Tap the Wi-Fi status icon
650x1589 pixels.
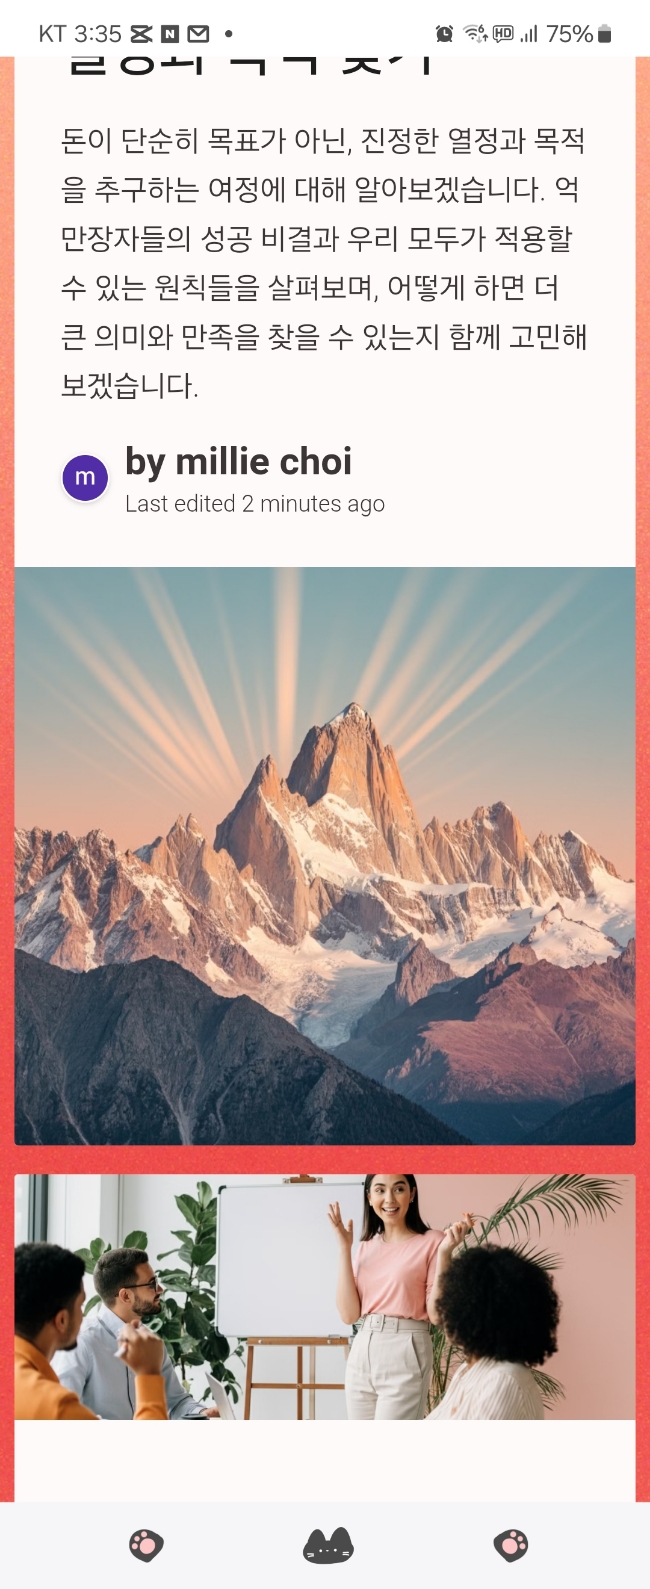tap(475, 34)
